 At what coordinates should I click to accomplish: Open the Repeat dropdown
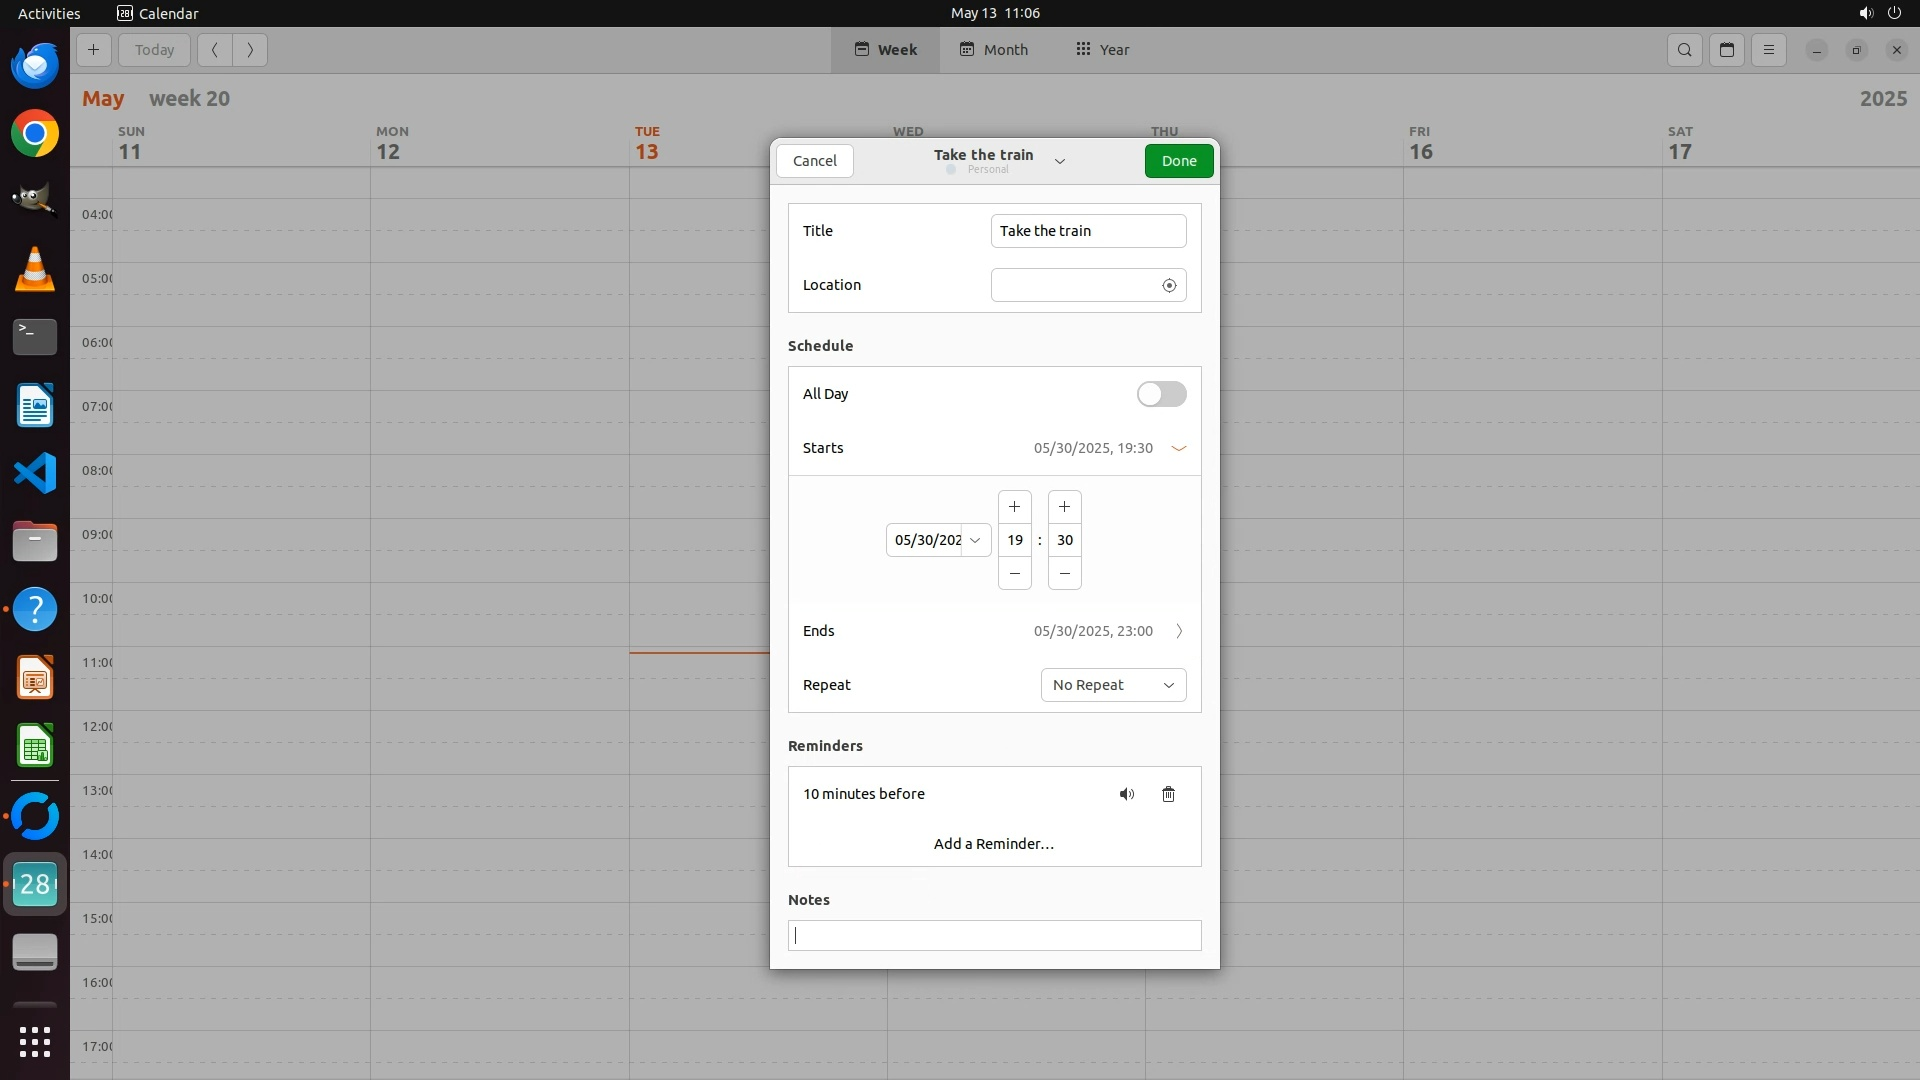coord(1113,686)
